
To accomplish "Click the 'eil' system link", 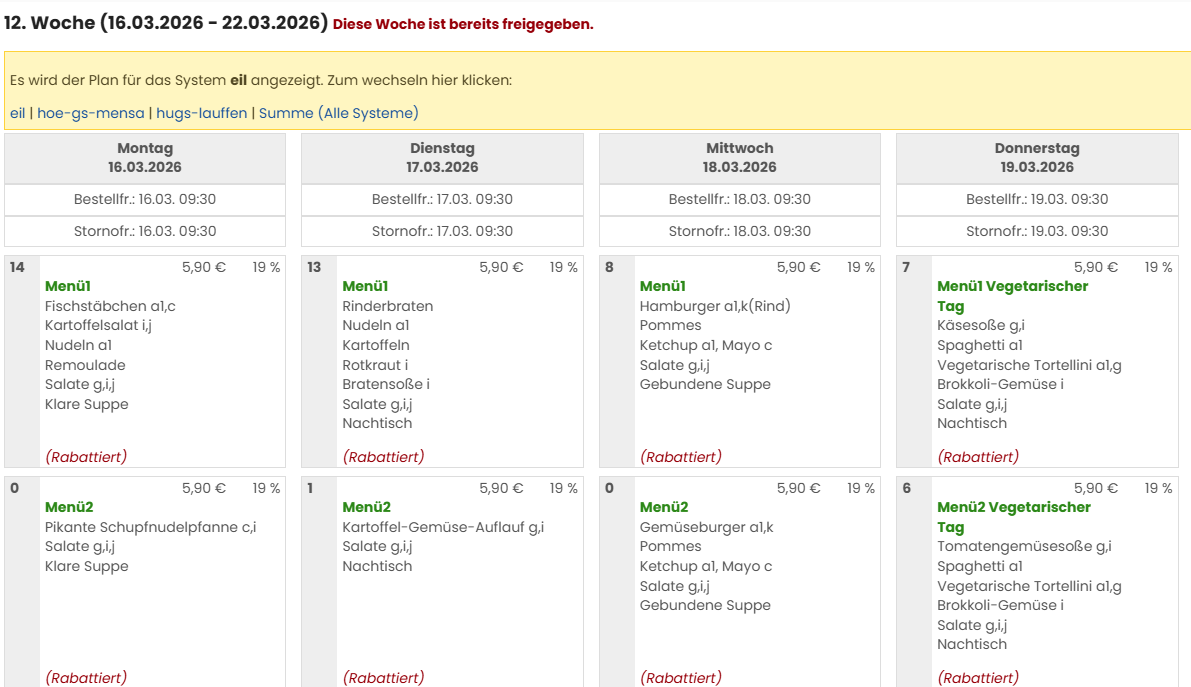I will pos(17,113).
